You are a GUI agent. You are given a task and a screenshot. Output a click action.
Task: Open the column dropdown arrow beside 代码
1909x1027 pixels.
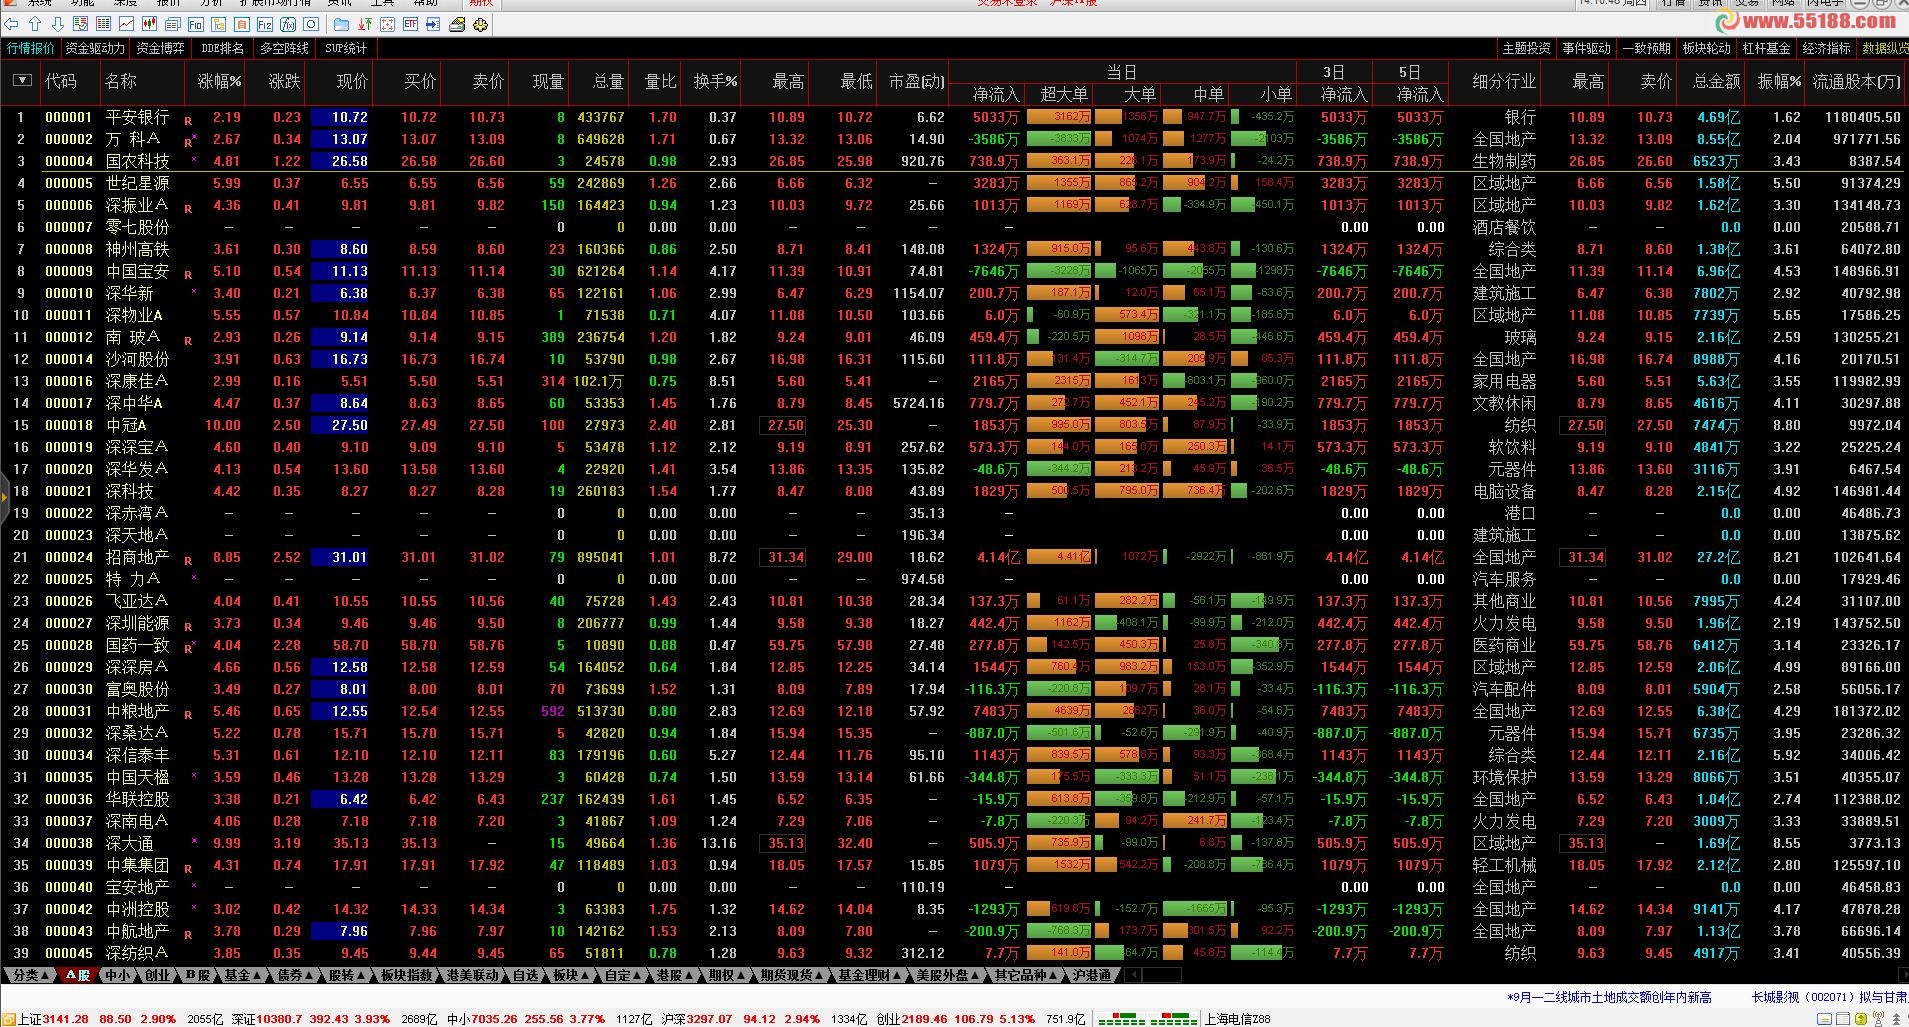coord(21,81)
